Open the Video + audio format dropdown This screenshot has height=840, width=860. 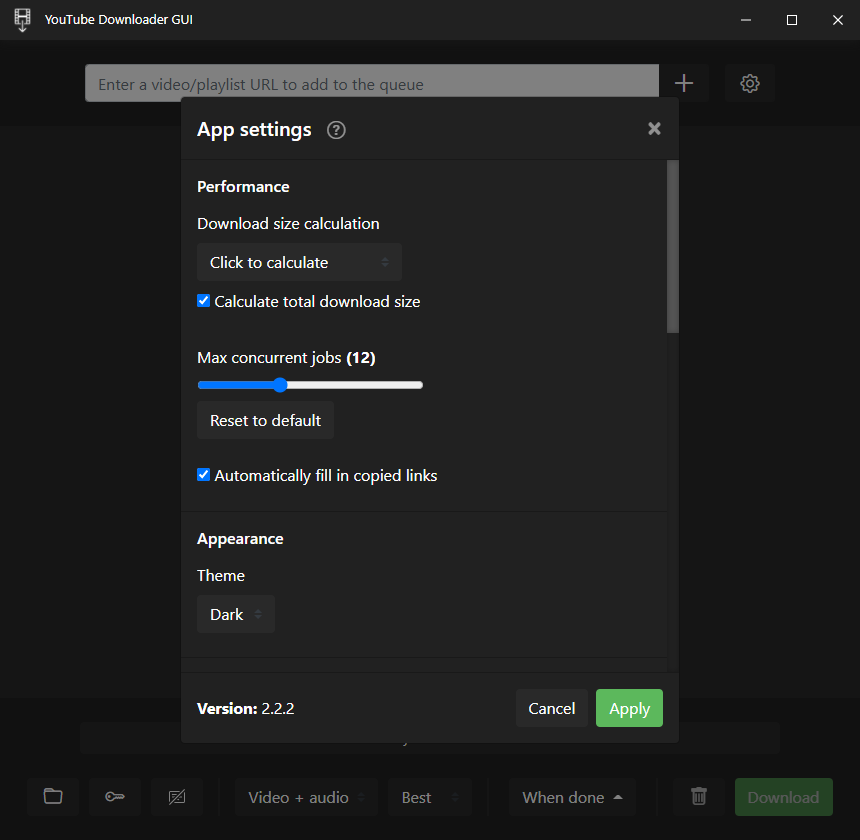pos(306,797)
